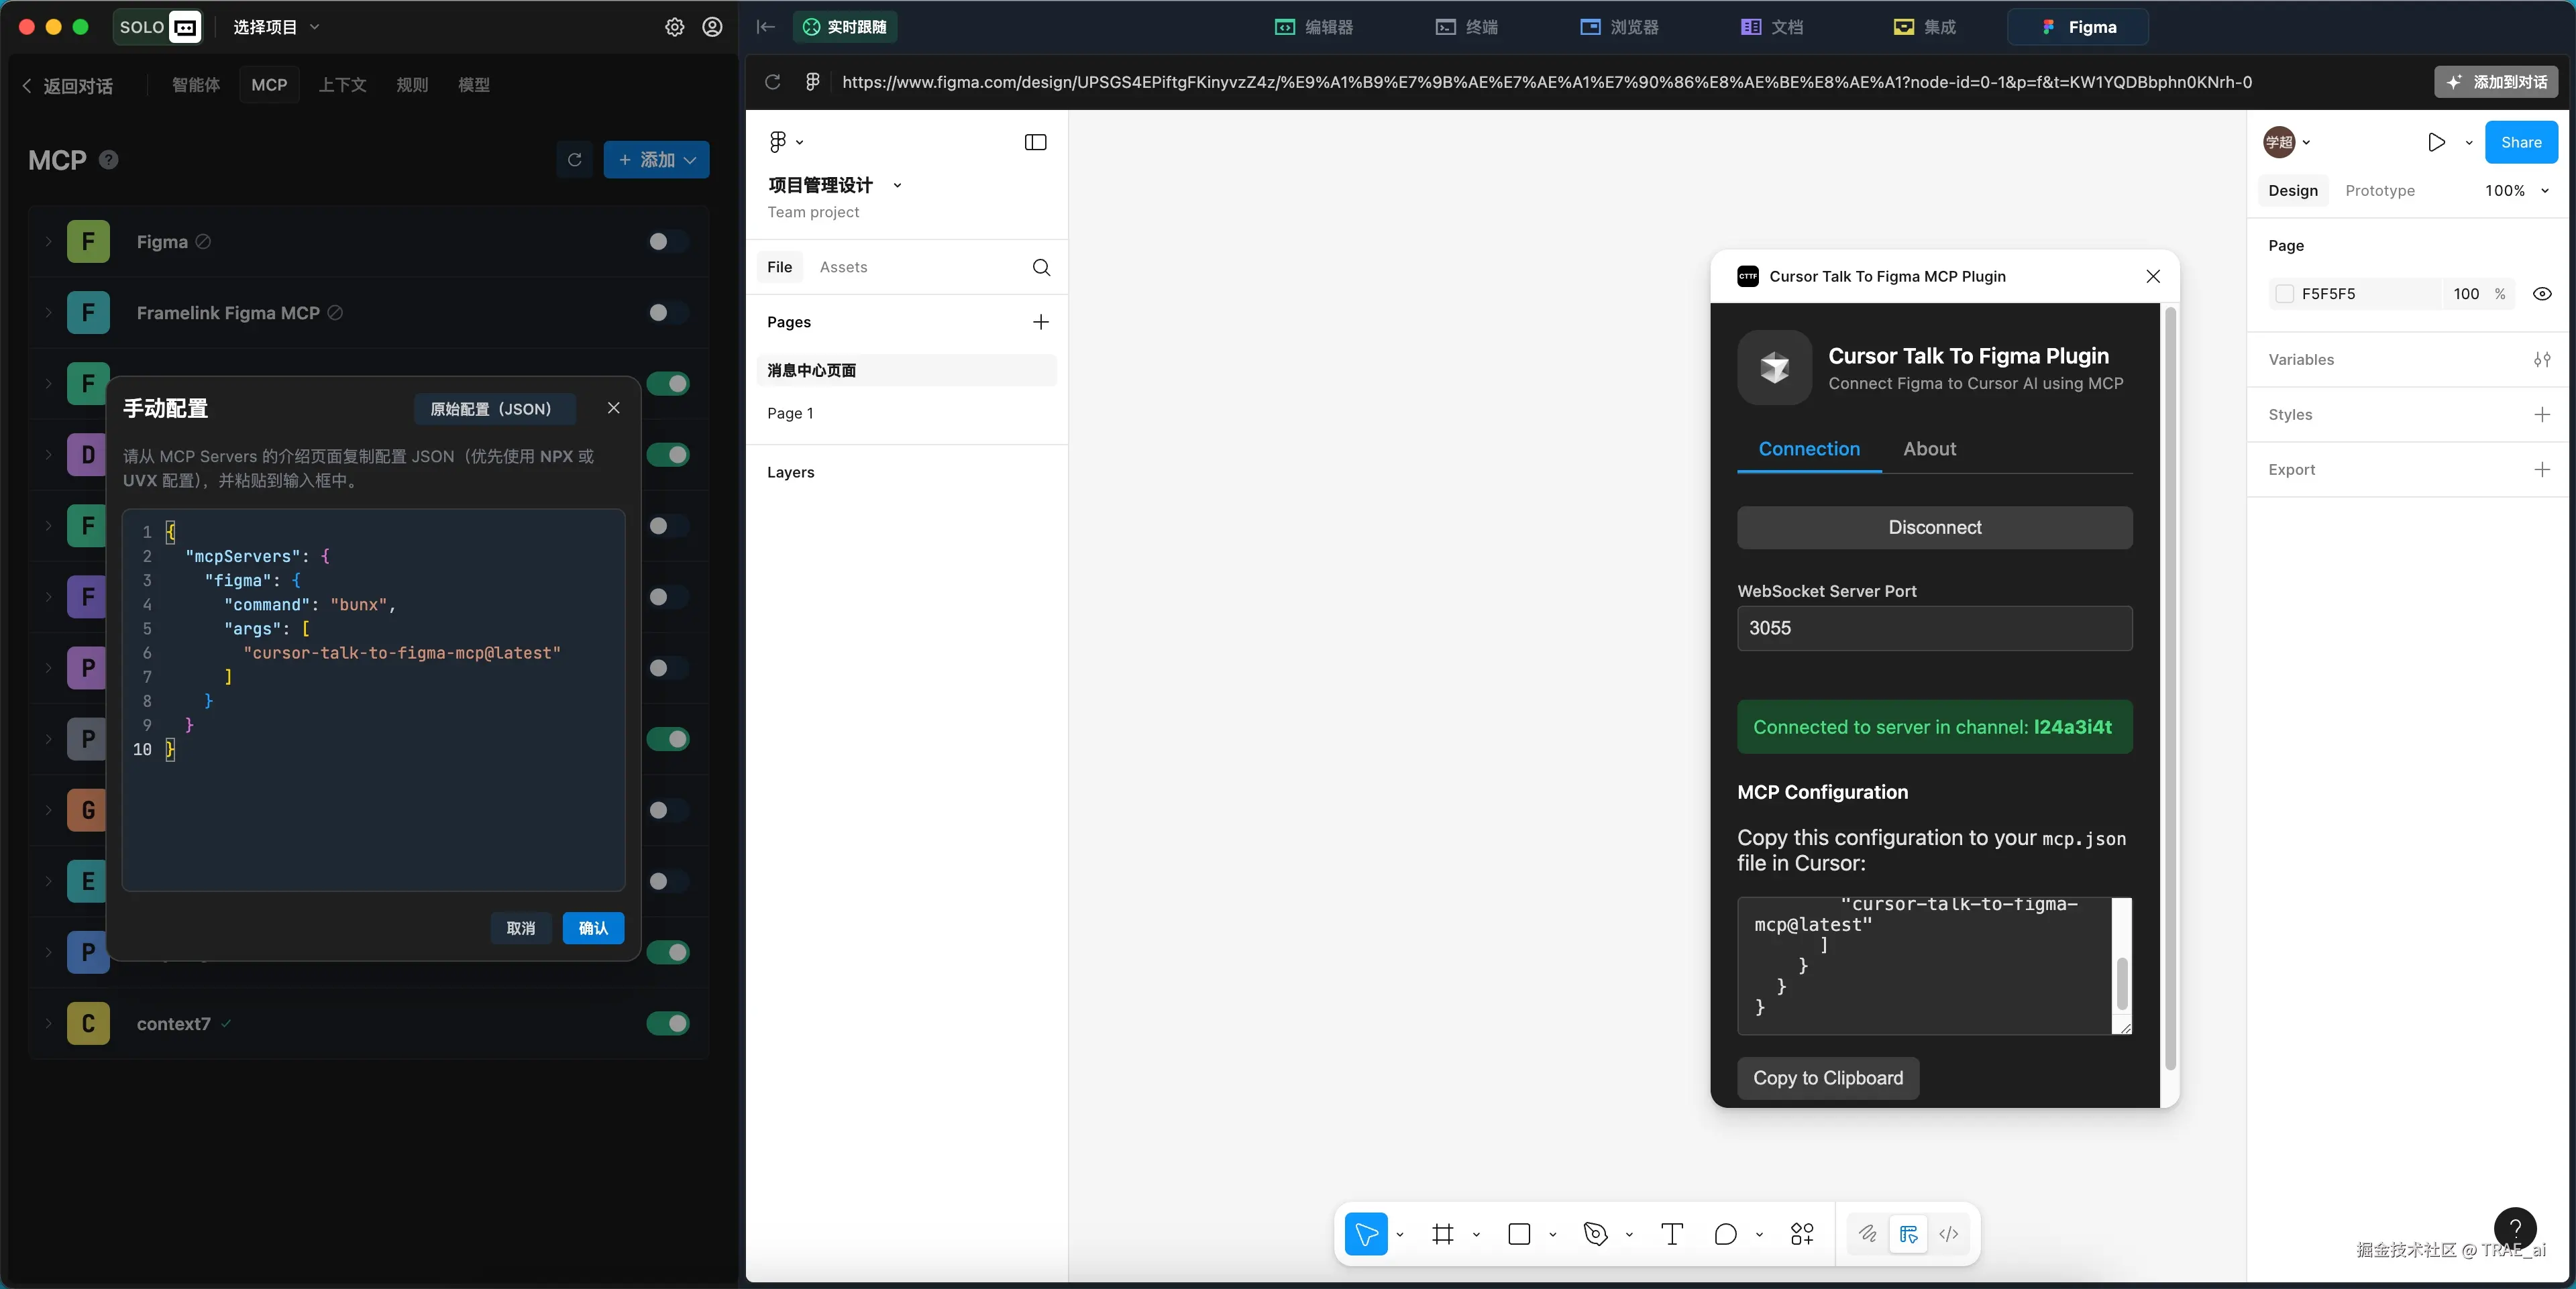This screenshot has width=2576, height=1289.
Task: Open Variables settings icon
Action: [x=2542, y=360]
